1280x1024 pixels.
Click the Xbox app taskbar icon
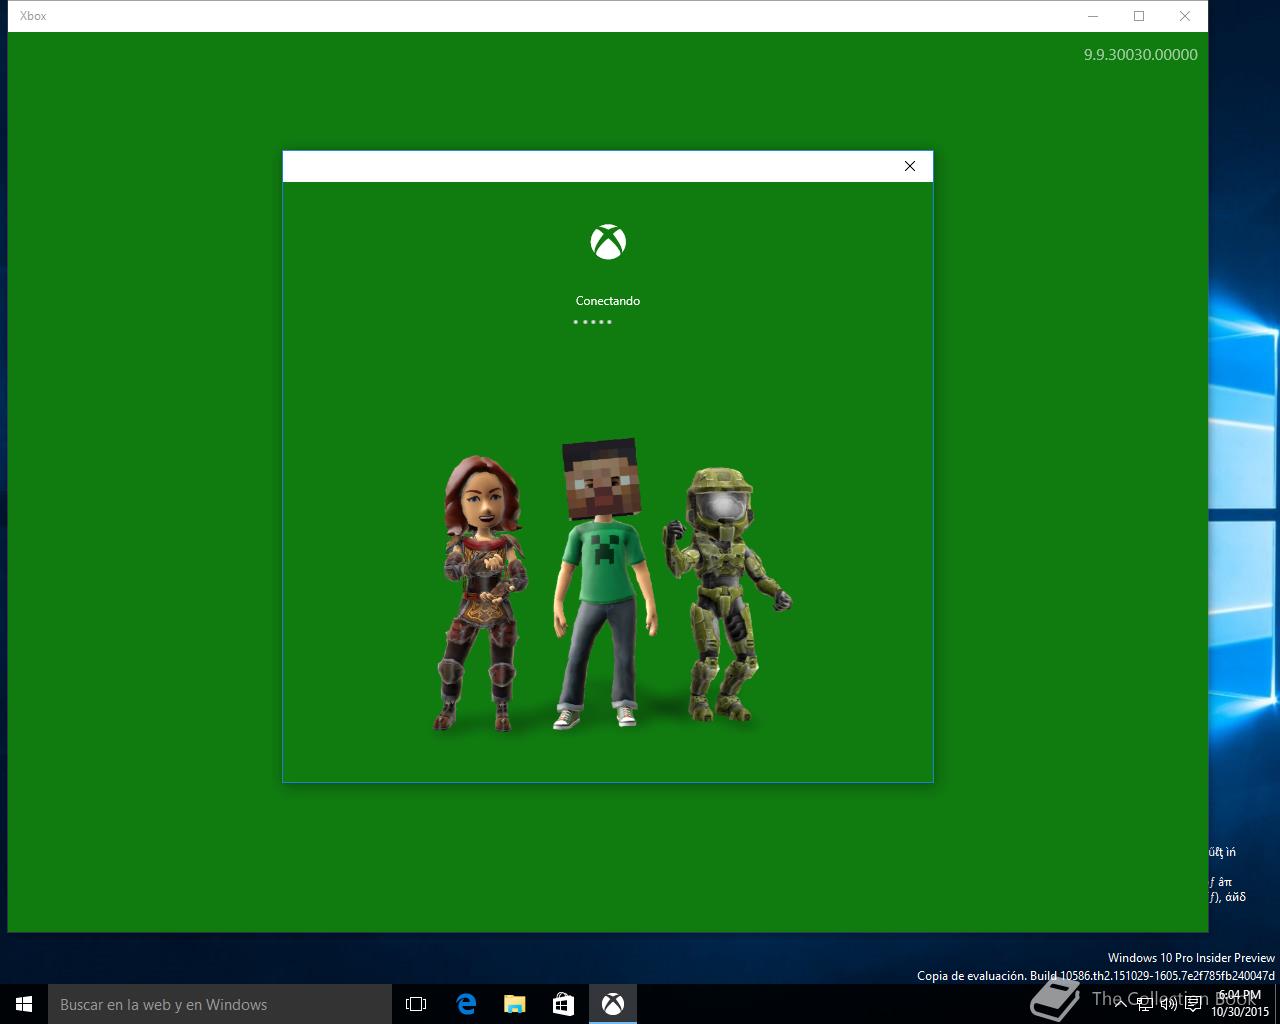click(x=613, y=1004)
